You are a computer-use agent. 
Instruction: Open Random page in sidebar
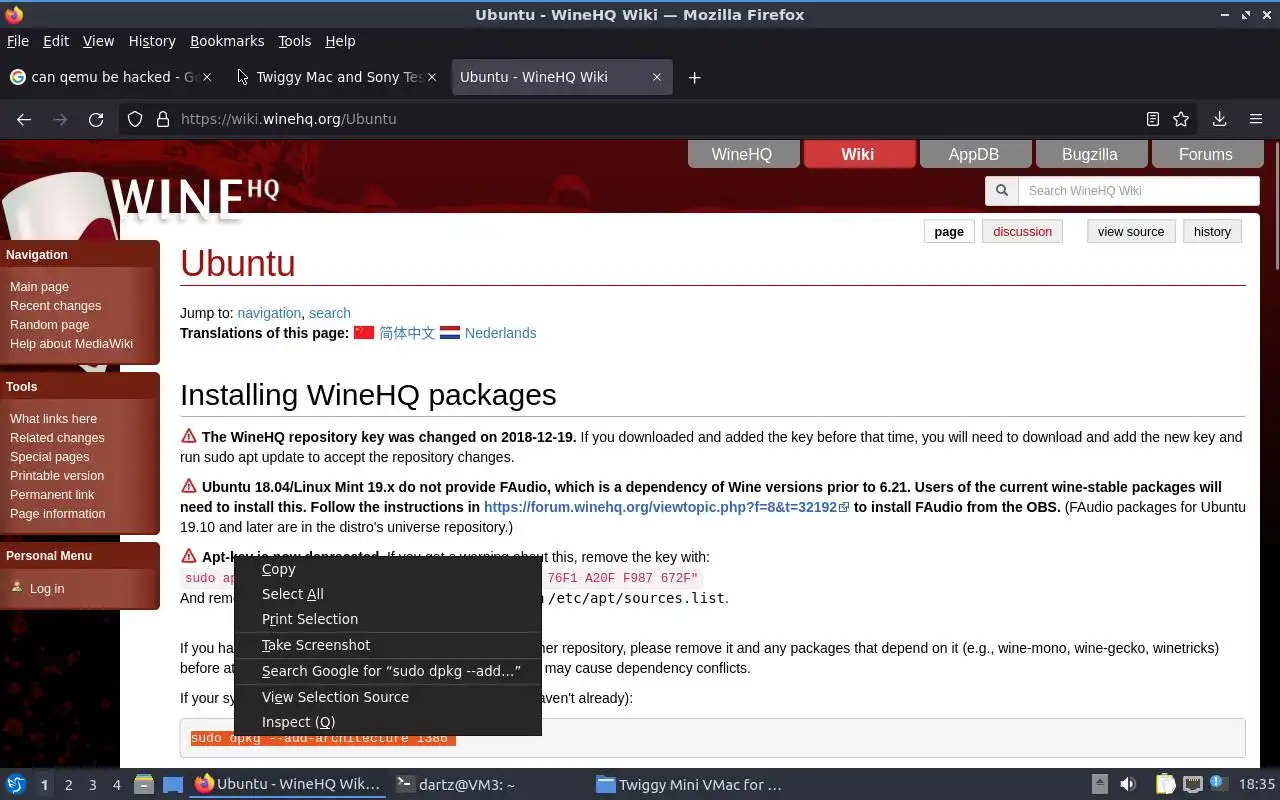click(49, 325)
